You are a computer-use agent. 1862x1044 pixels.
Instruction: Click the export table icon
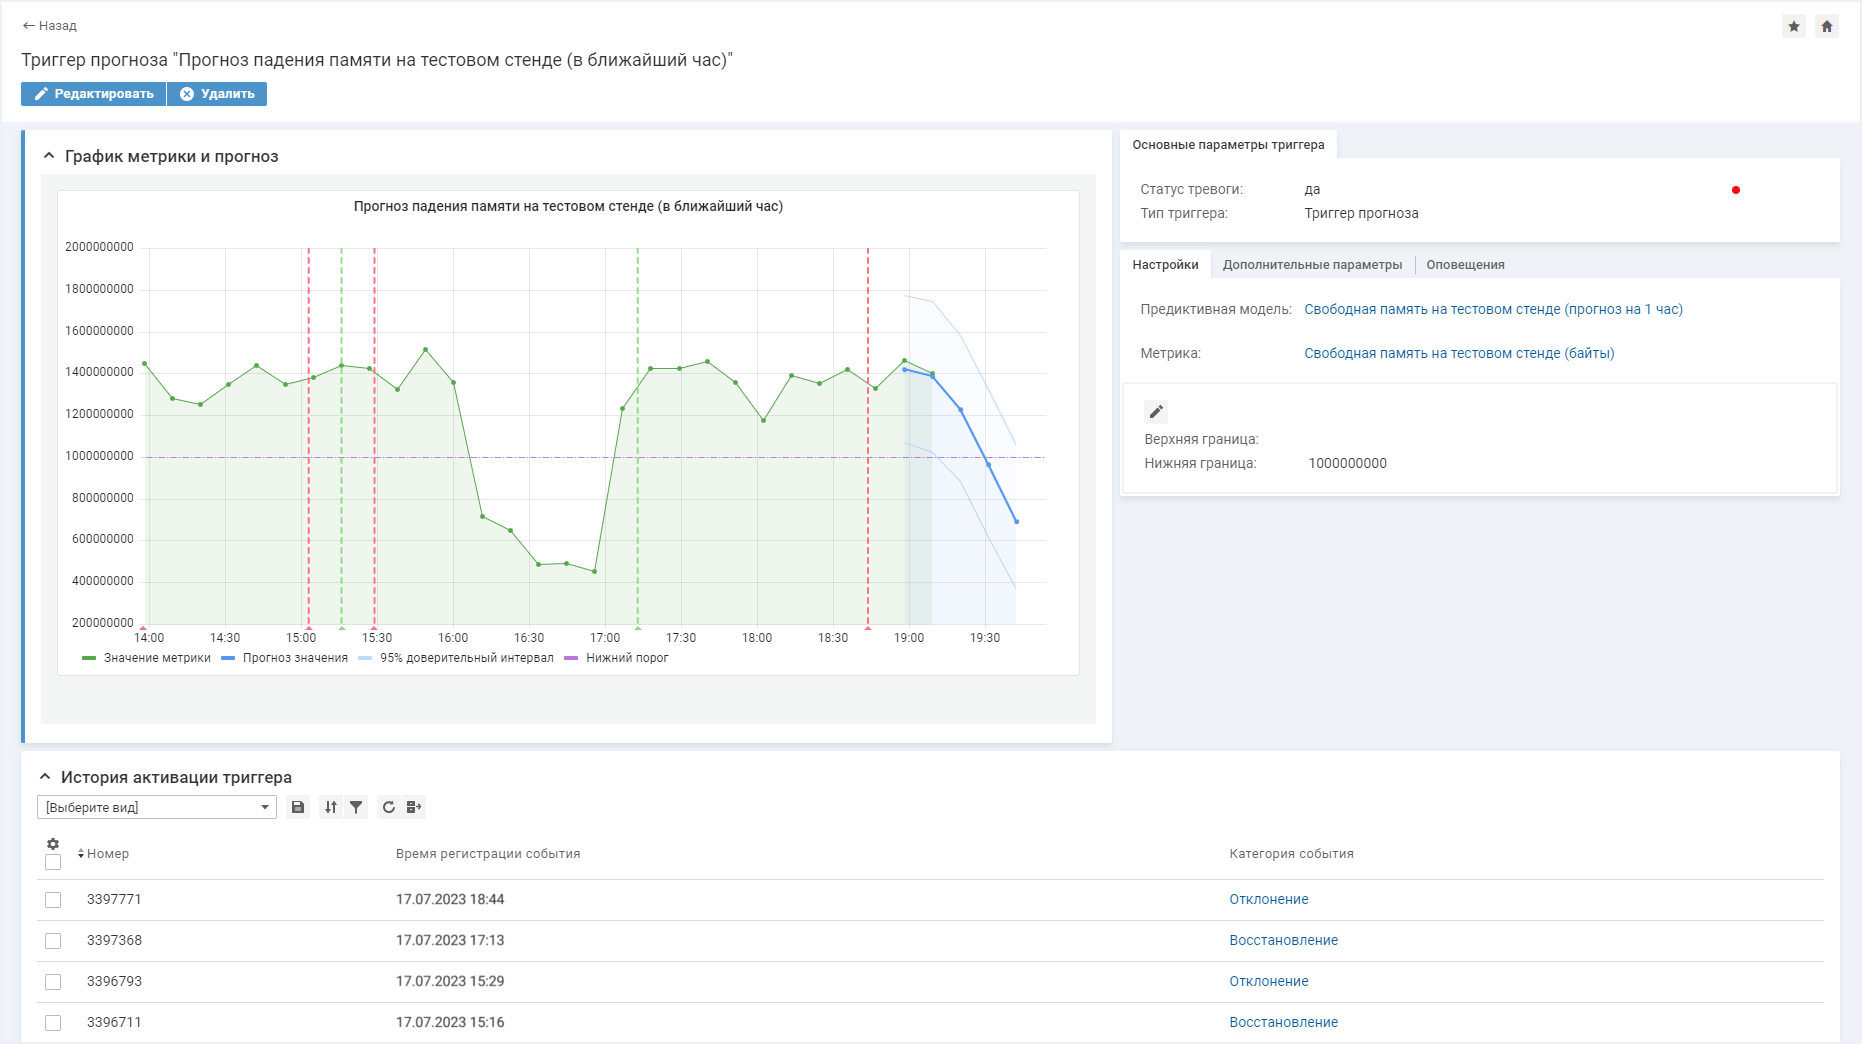[x=414, y=807]
